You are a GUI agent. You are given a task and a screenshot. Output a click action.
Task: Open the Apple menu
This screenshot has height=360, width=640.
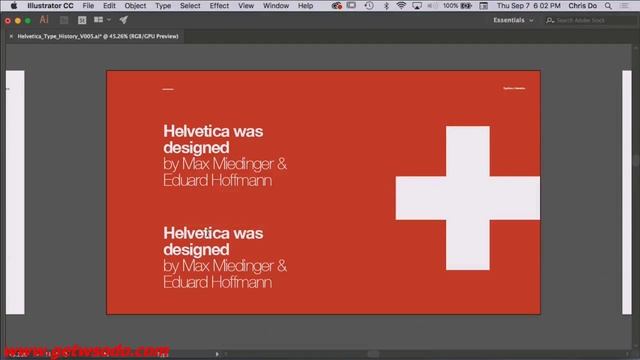[x=13, y=6]
